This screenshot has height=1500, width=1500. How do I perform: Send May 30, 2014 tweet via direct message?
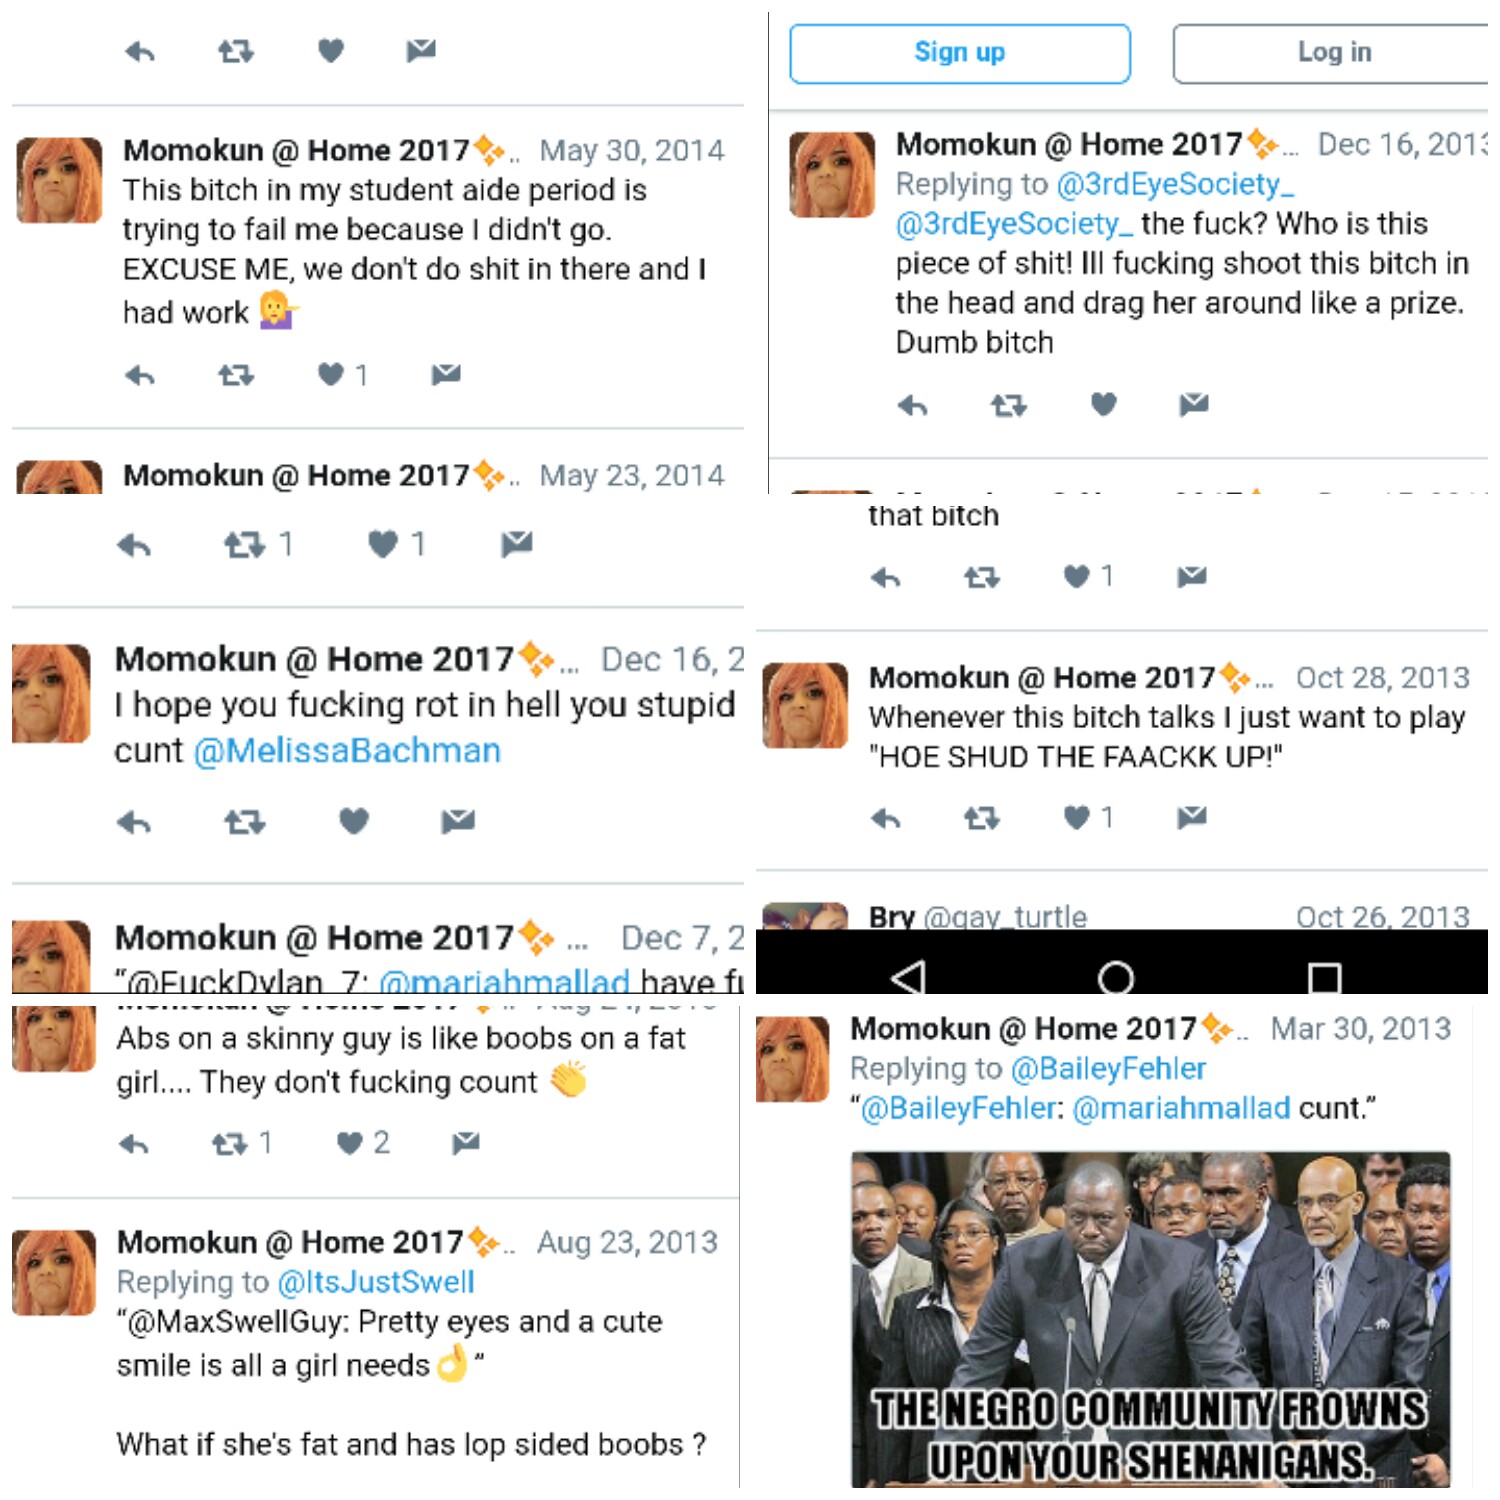[446, 375]
